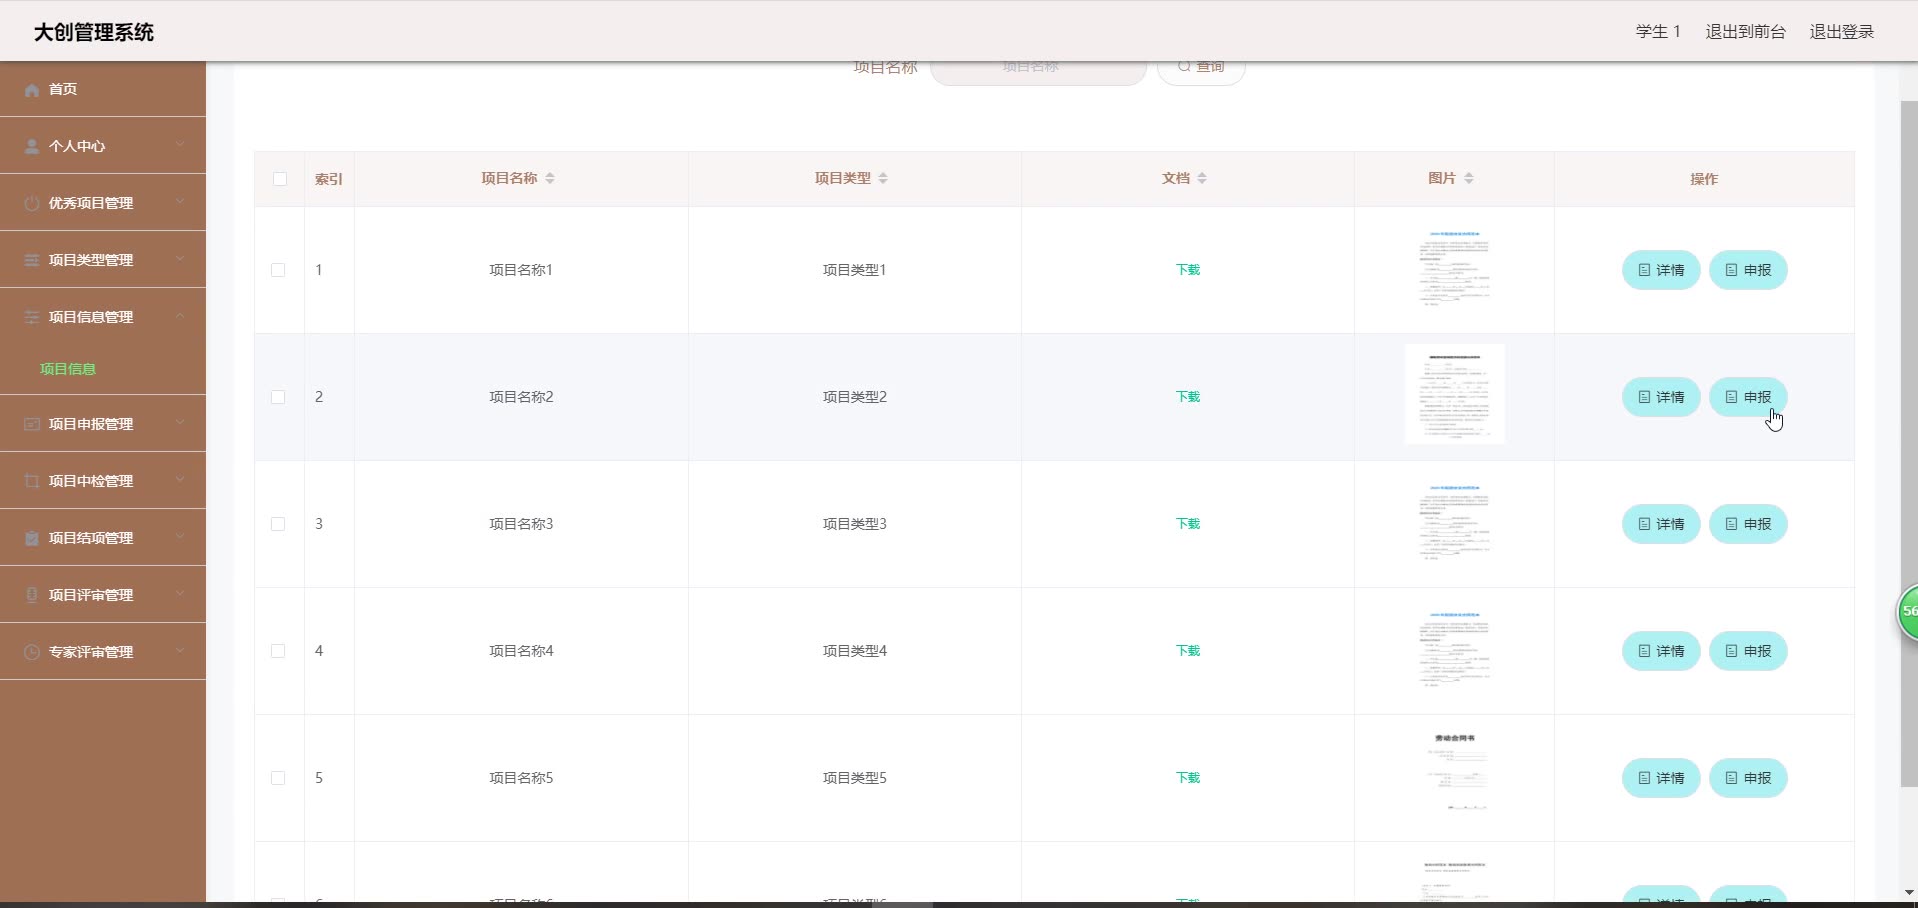Image resolution: width=1918 pixels, height=908 pixels.
Task: Open image thumbnail for 项目名称1
Action: (x=1455, y=268)
